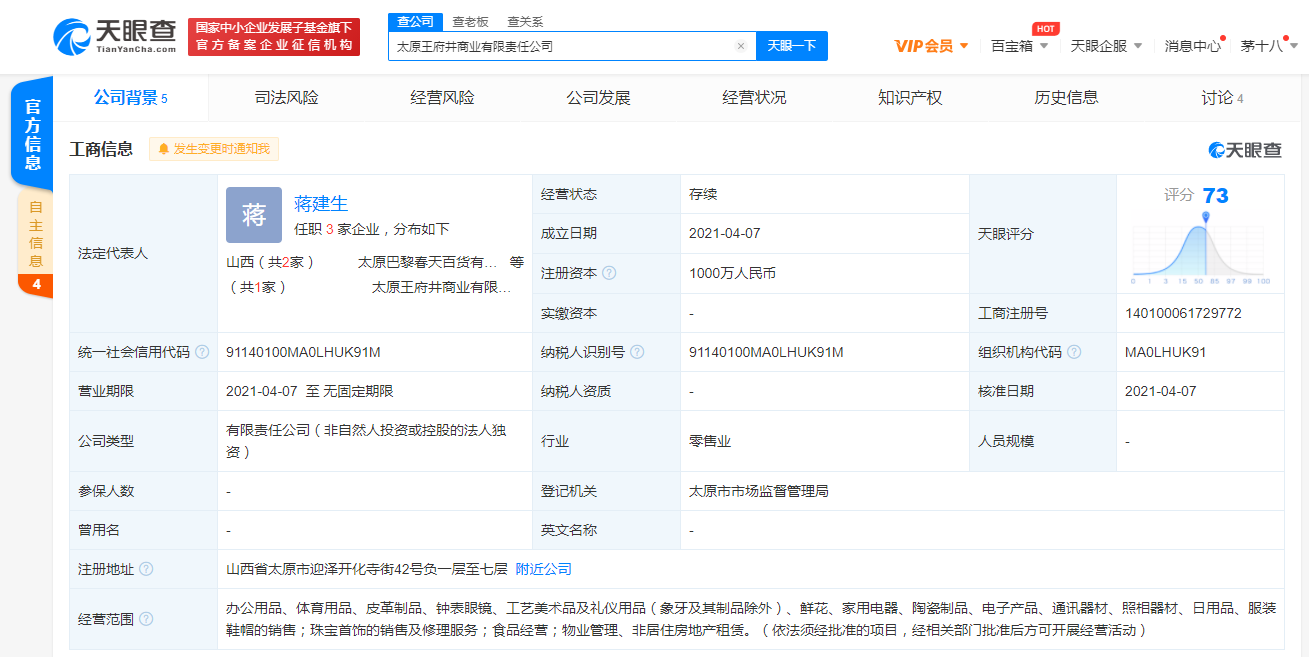
Task: Select the 查老板 search tab
Action: click(469, 21)
